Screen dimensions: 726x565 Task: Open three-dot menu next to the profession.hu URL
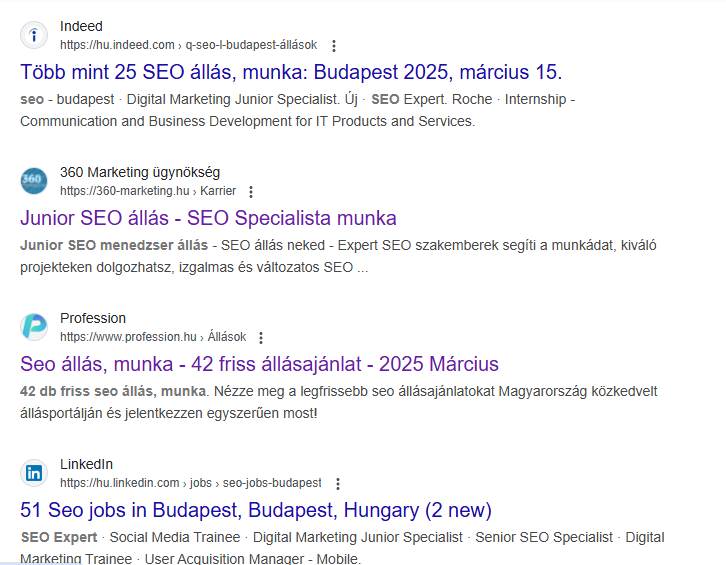pos(261,338)
